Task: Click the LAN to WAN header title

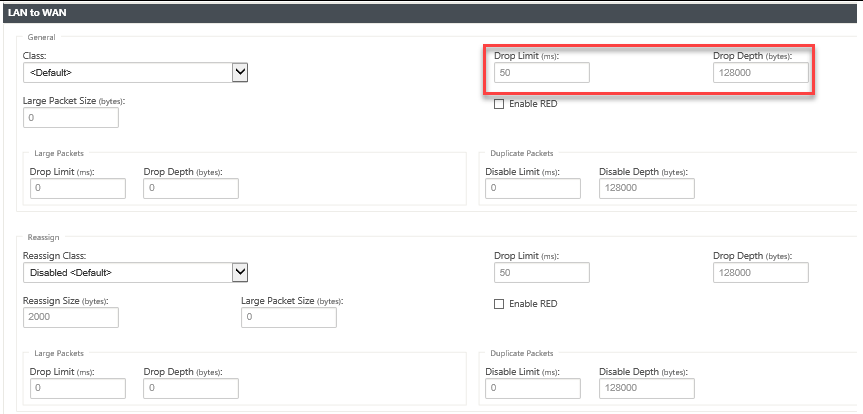Action: click(x=37, y=12)
